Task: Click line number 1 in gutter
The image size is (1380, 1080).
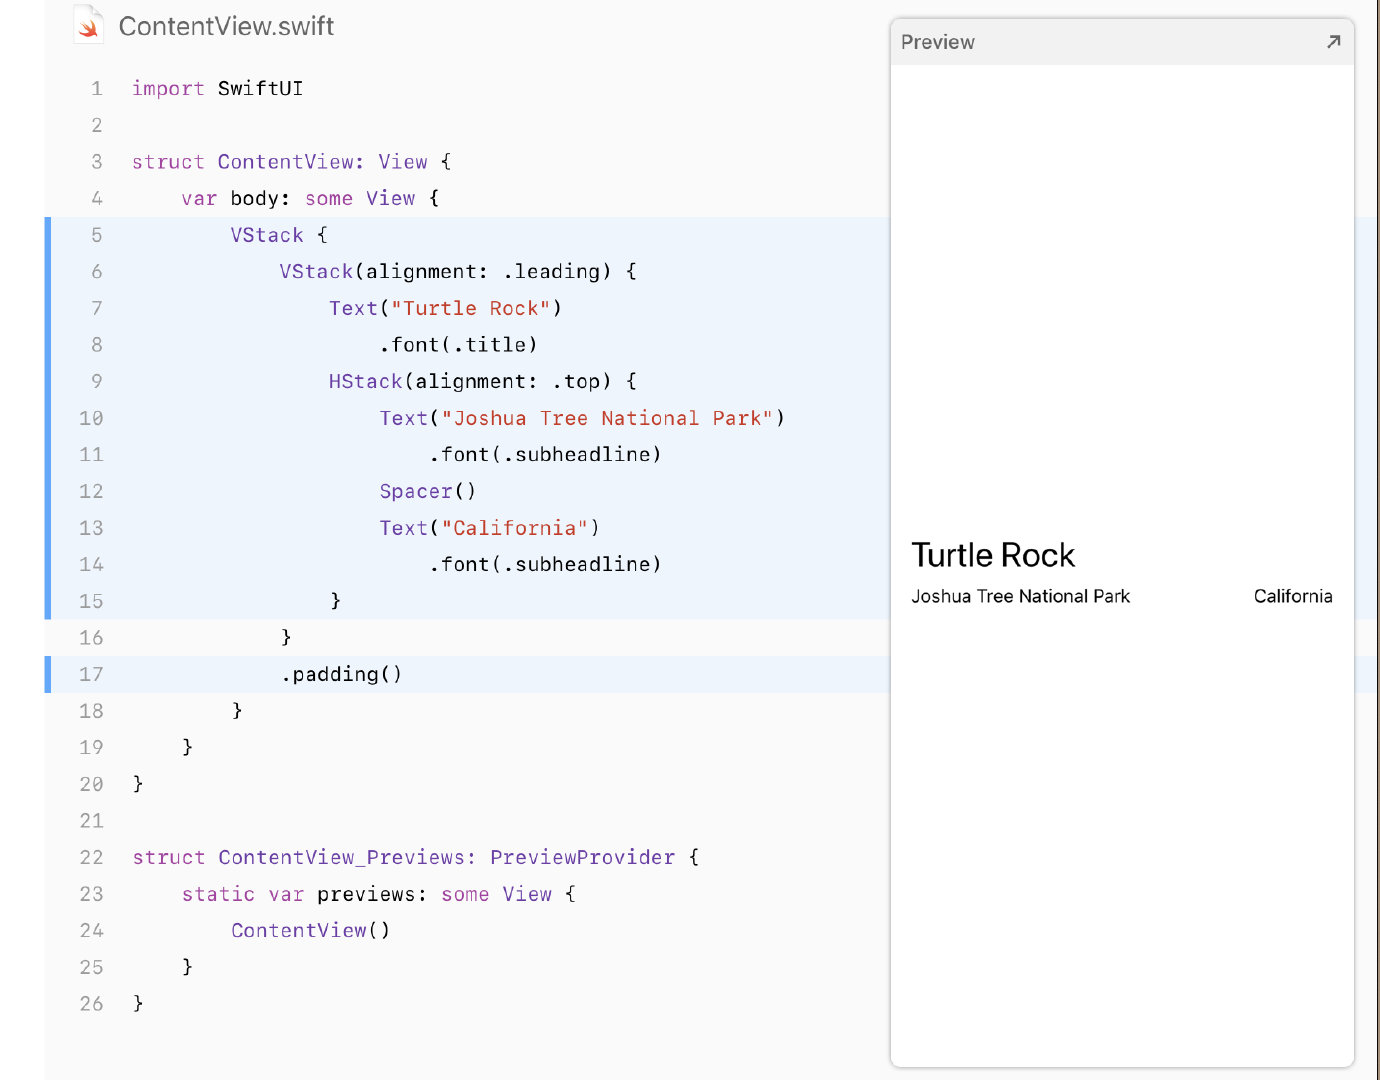Action: [97, 89]
